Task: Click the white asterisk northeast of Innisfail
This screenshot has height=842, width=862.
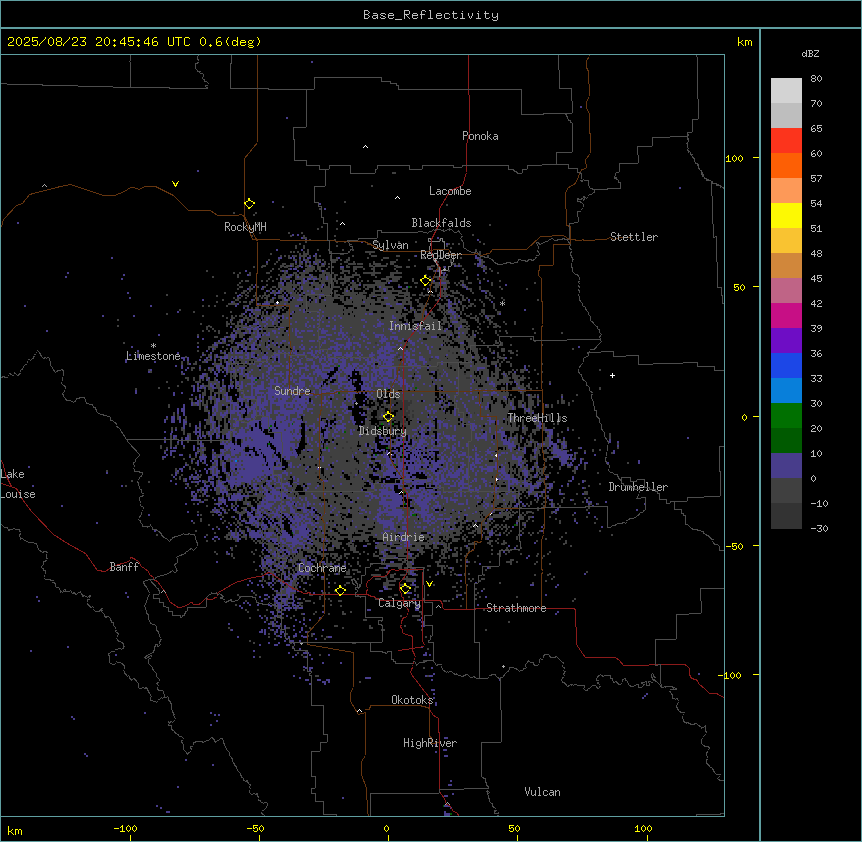Action: coord(502,303)
